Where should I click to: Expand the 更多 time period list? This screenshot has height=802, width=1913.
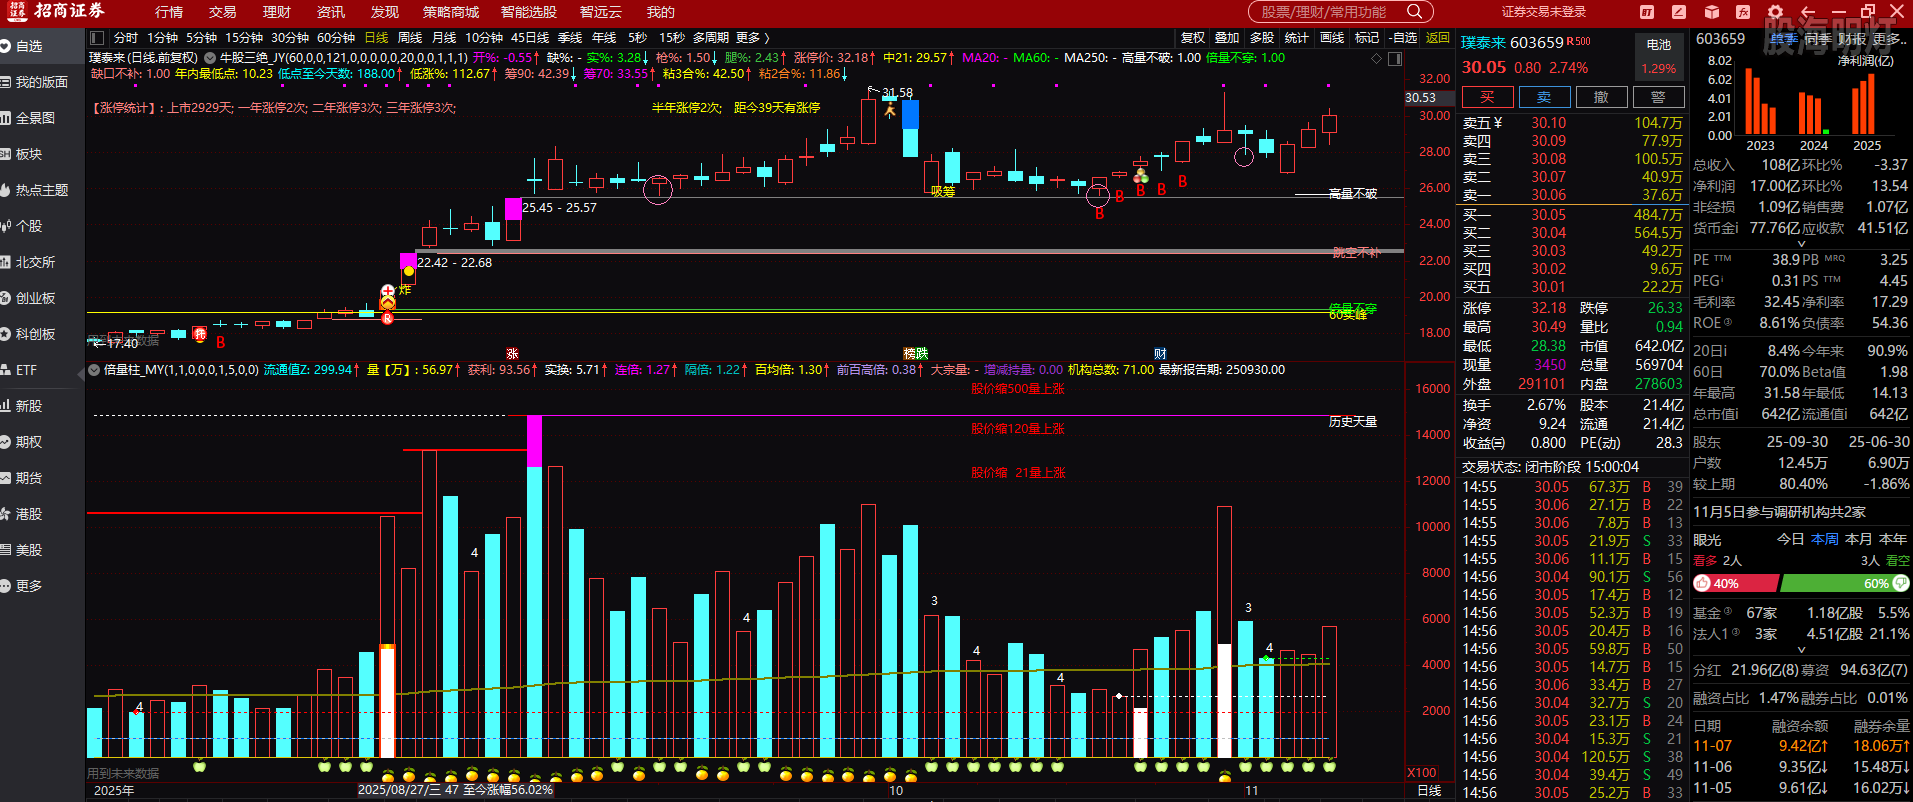click(x=752, y=38)
